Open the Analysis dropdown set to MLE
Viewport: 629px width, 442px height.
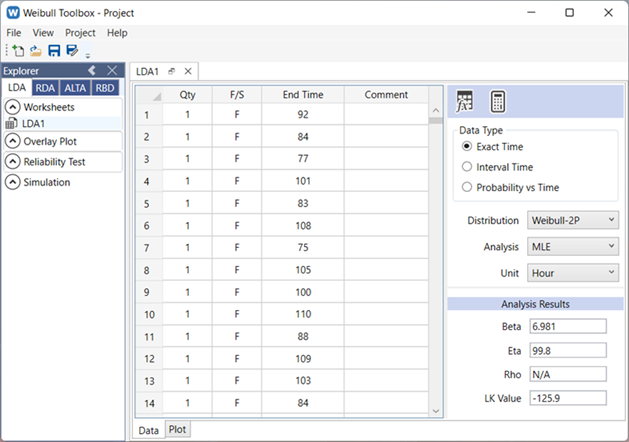pyautogui.click(x=572, y=246)
